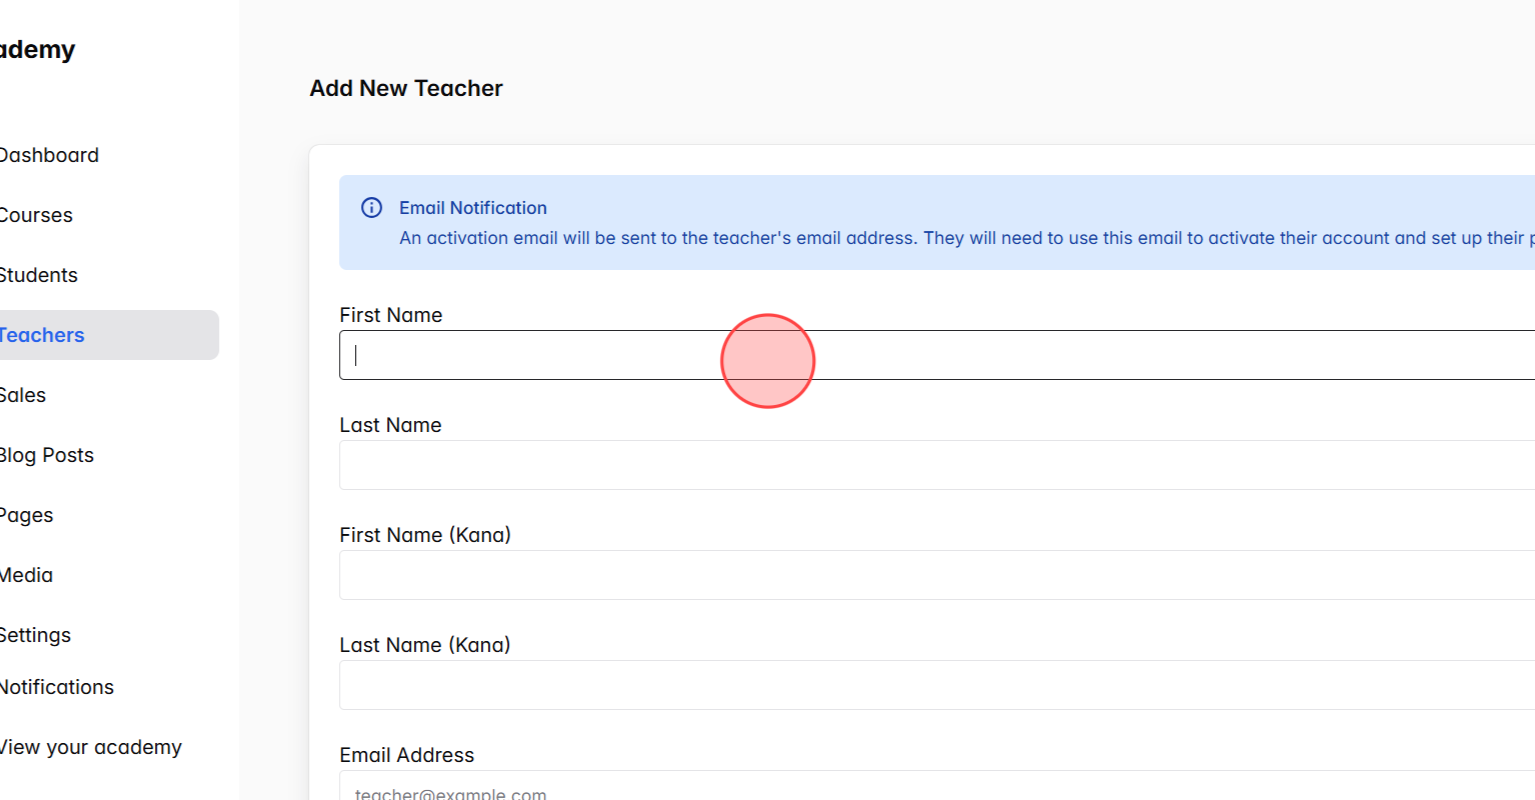Browse the Media library
Image resolution: width=1535 pixels, height=800 pixels.
click(x=26, y=575)
